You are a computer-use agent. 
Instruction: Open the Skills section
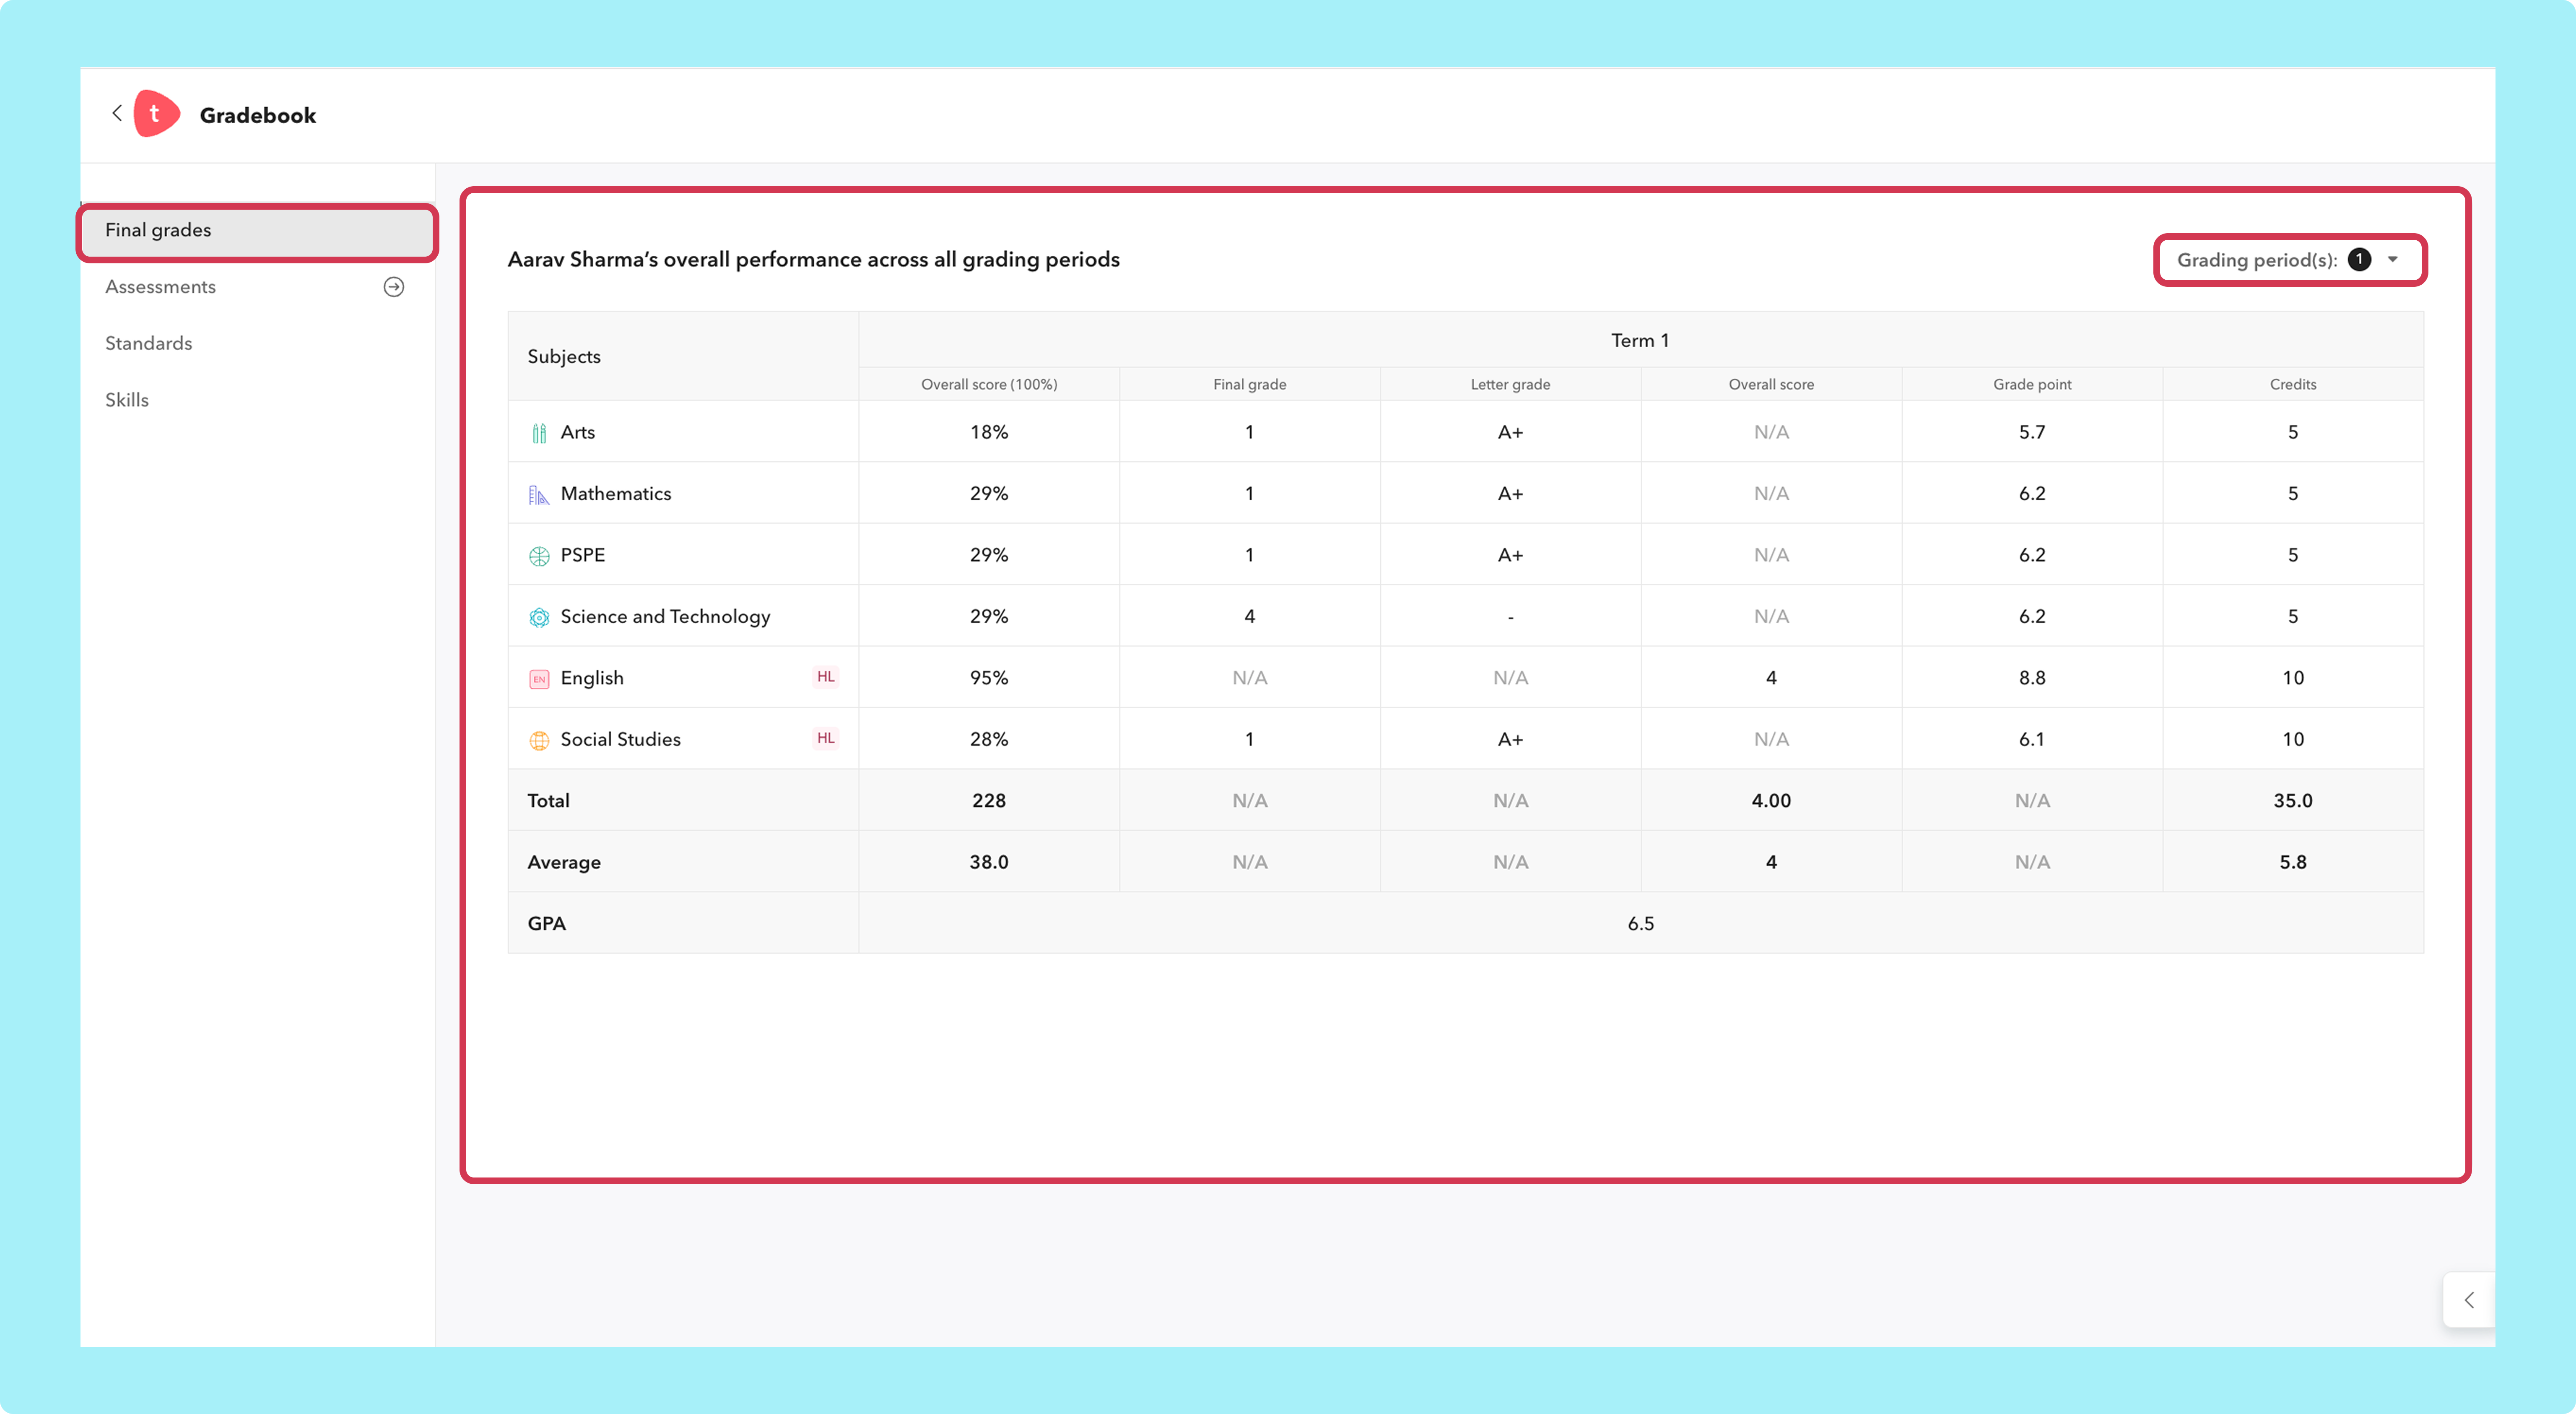coord(127,400)
